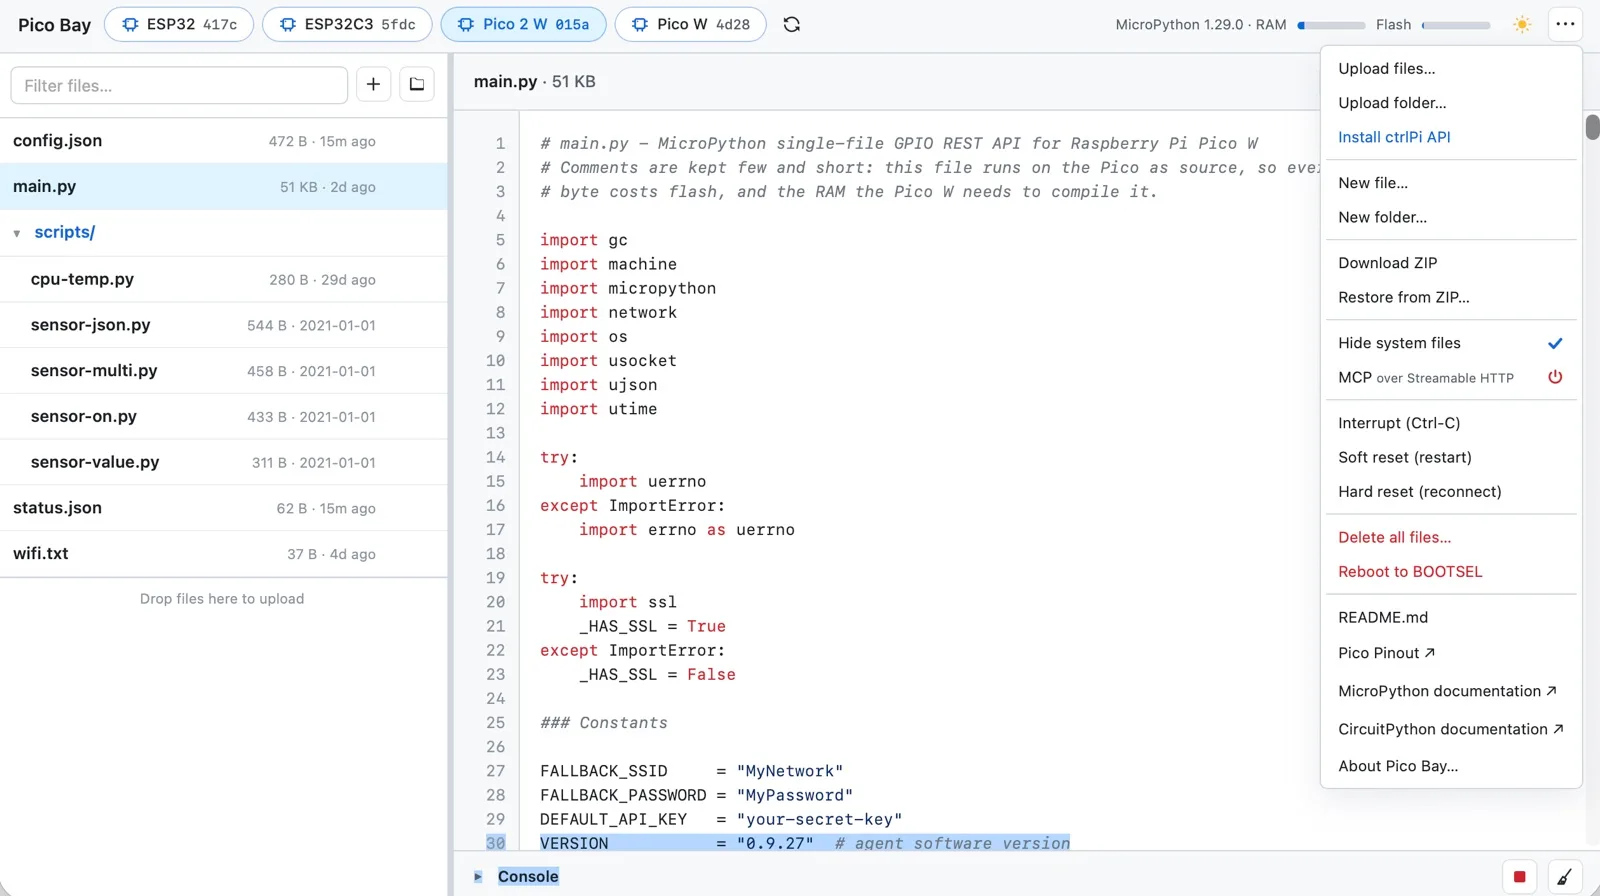Open Pico Pinout external link
Image resolution: width=1600 pixels, height=896 pixels.
tap(1451, 653)
